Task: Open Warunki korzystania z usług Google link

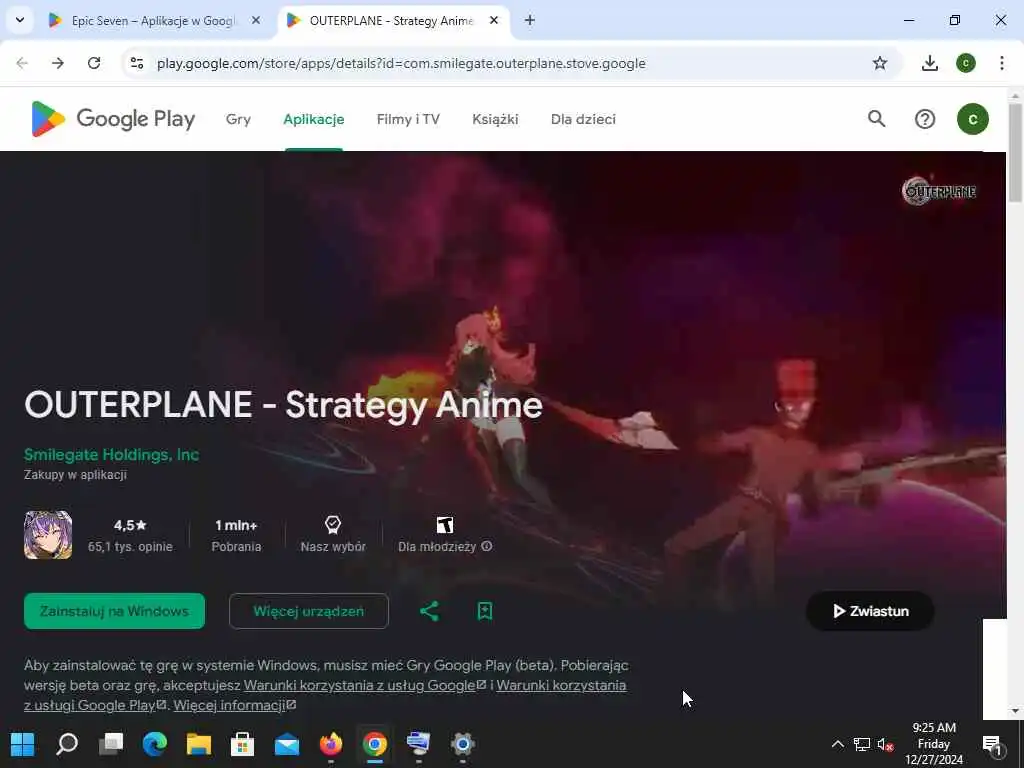Action: click(364, 685)
